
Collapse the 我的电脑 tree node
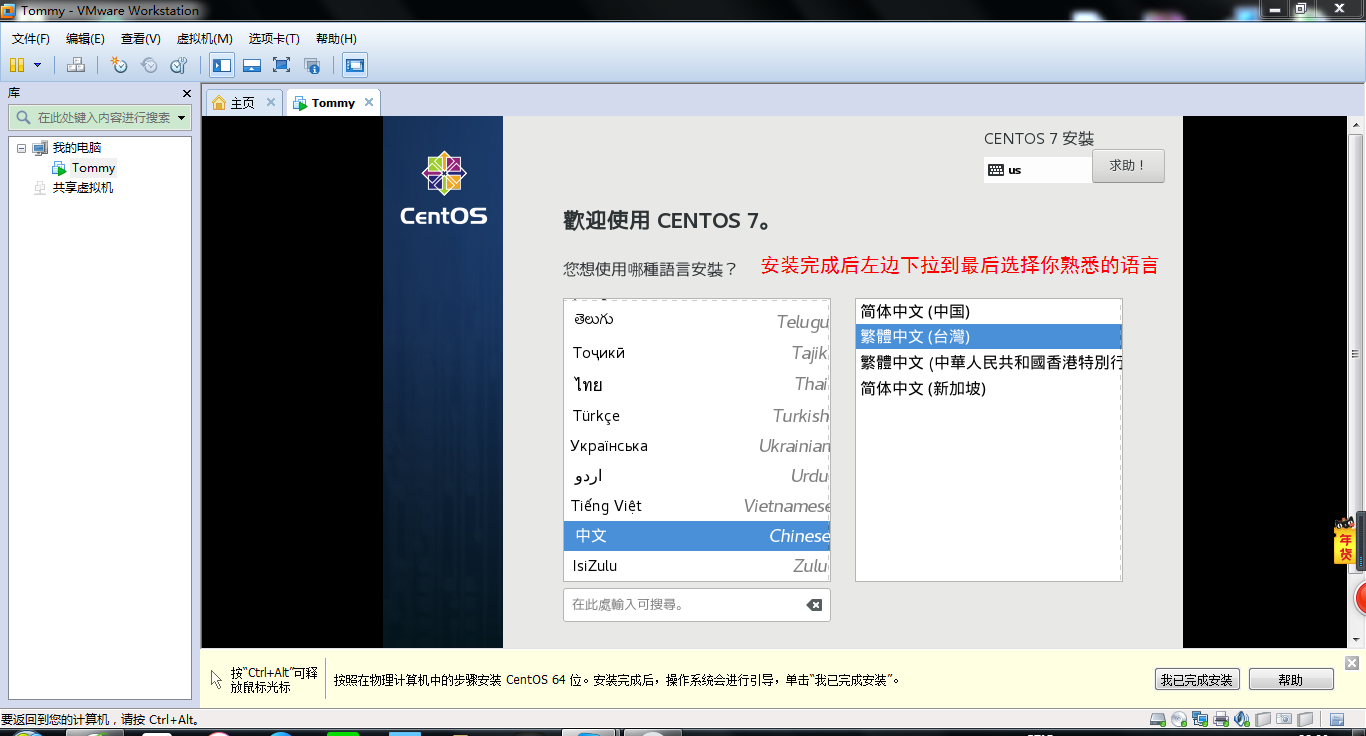pos(21,148)
